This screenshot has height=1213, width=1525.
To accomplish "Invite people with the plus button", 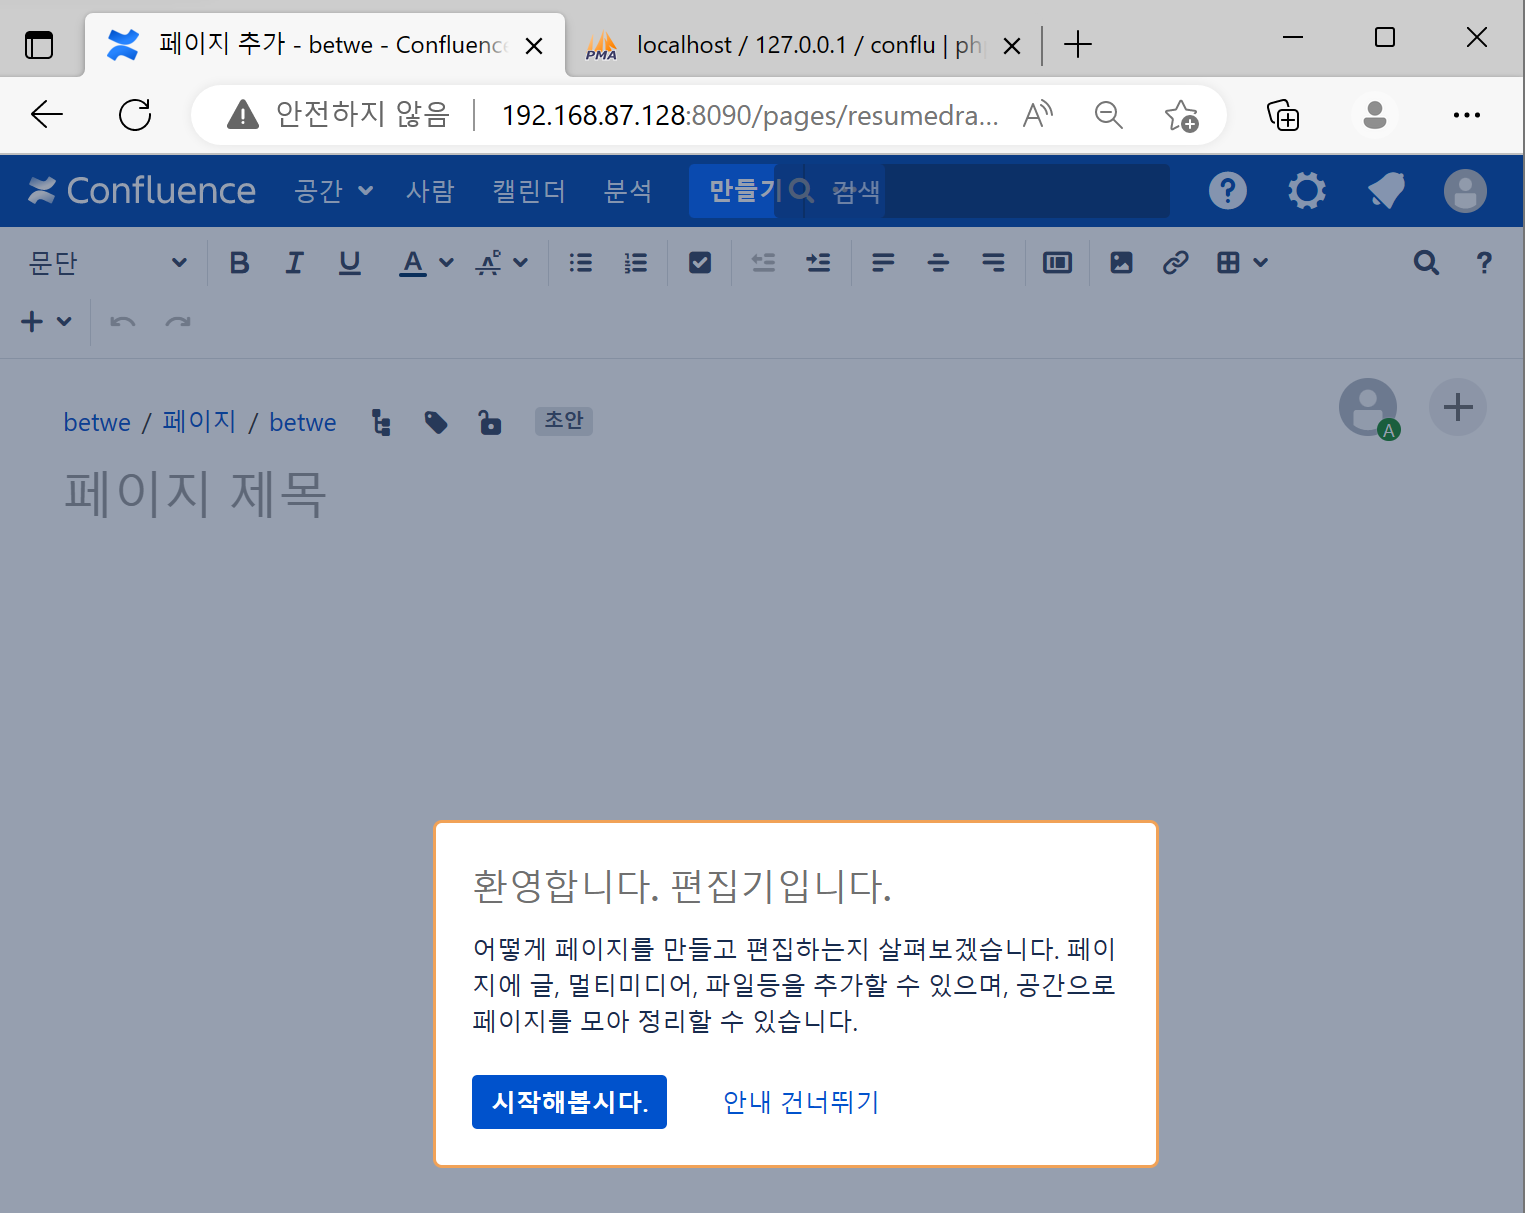I will 1458,407.
